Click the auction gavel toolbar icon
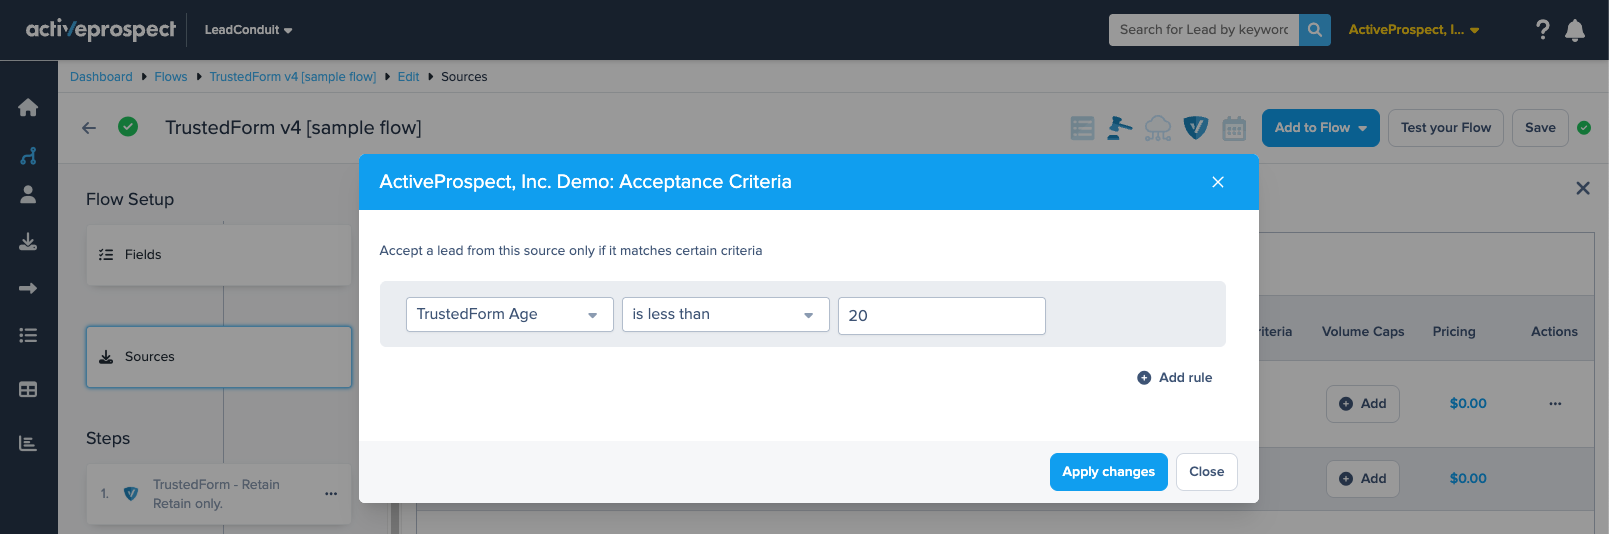 pos(1120,128)
